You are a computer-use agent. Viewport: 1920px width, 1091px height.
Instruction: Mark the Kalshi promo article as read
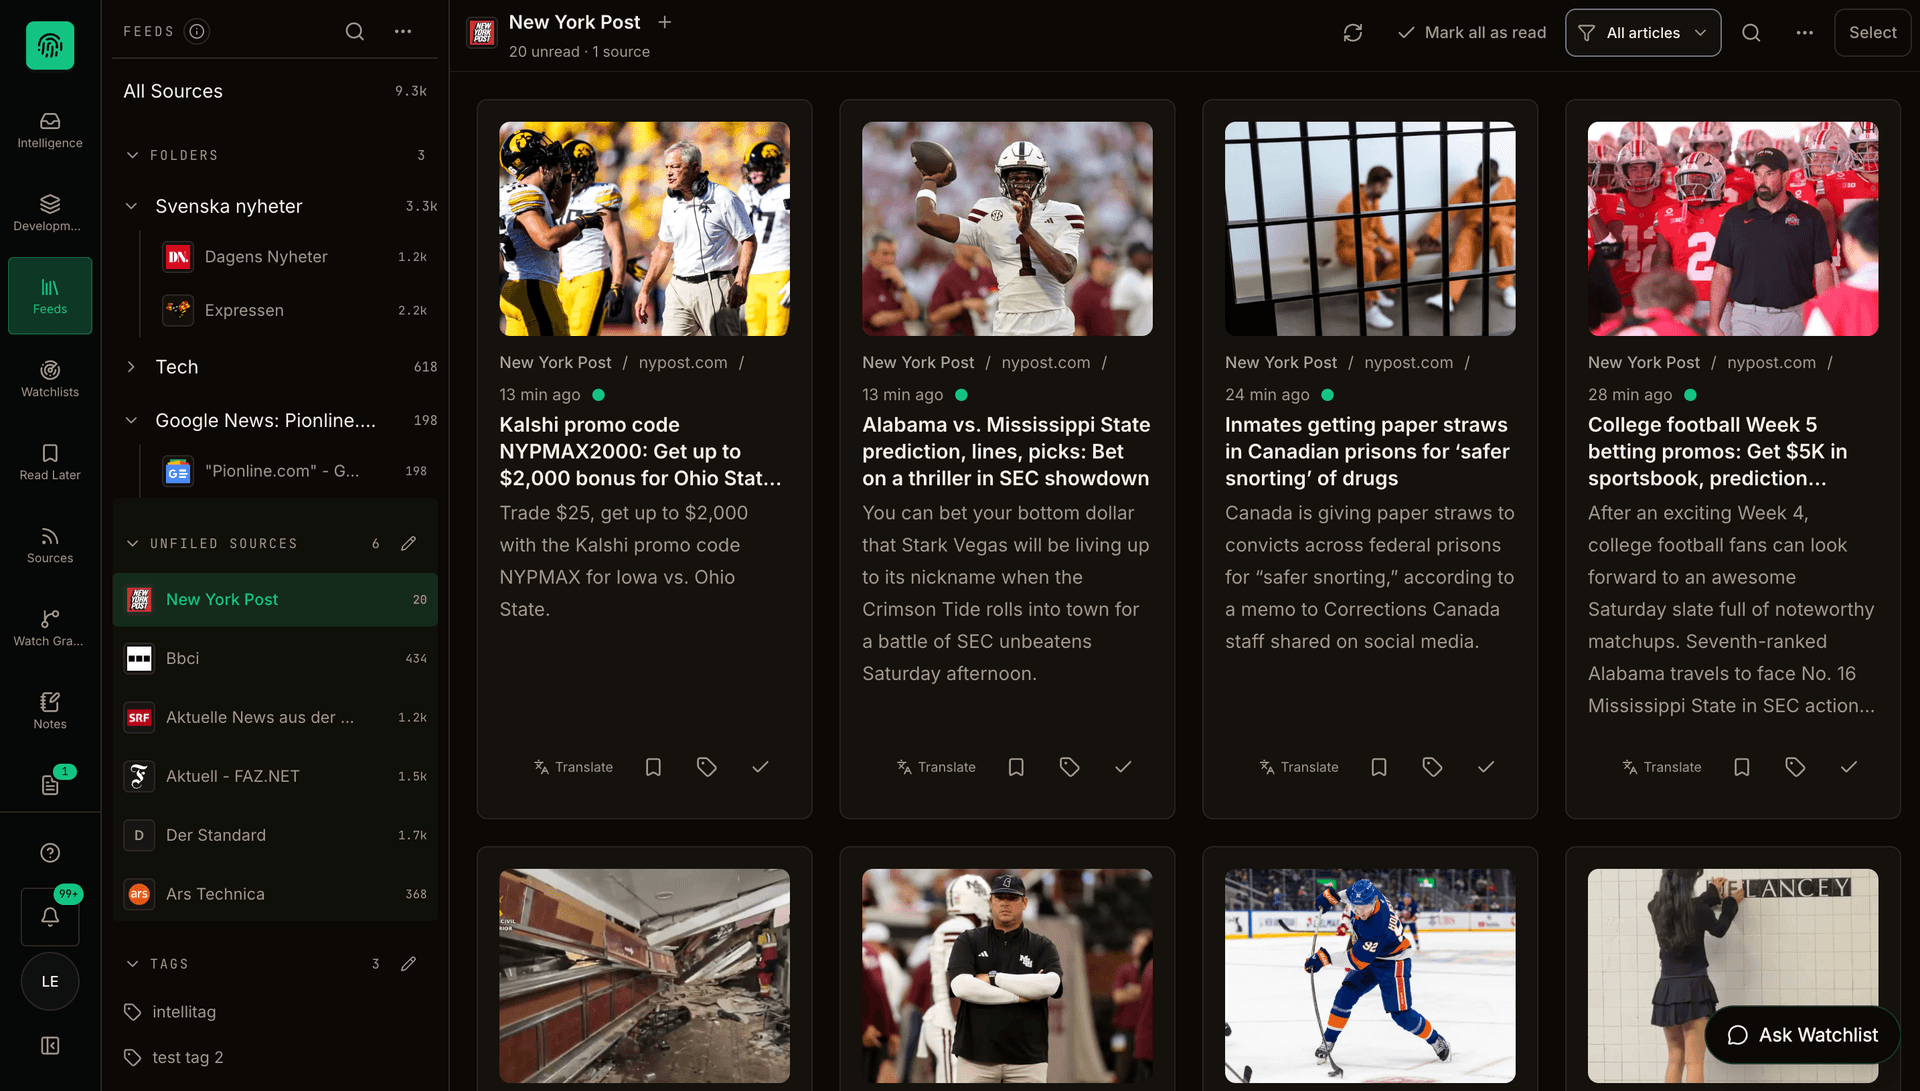click(x=760, y=767)
